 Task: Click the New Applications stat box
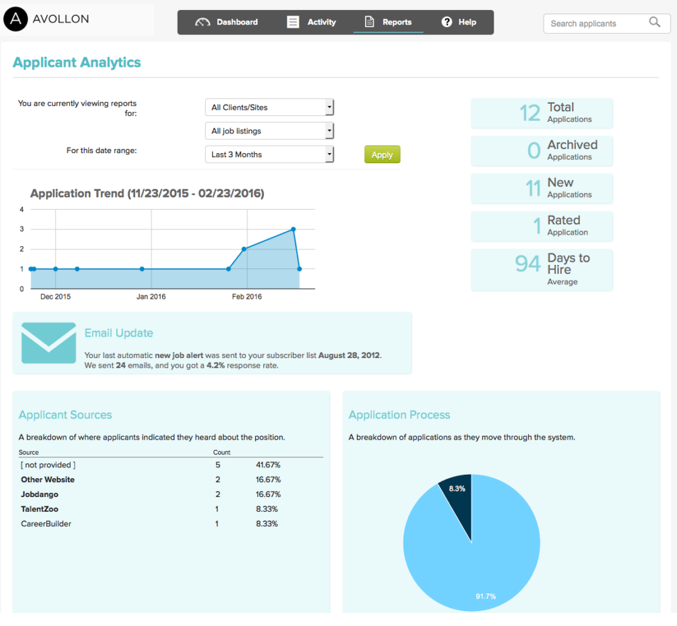point(542,188)
